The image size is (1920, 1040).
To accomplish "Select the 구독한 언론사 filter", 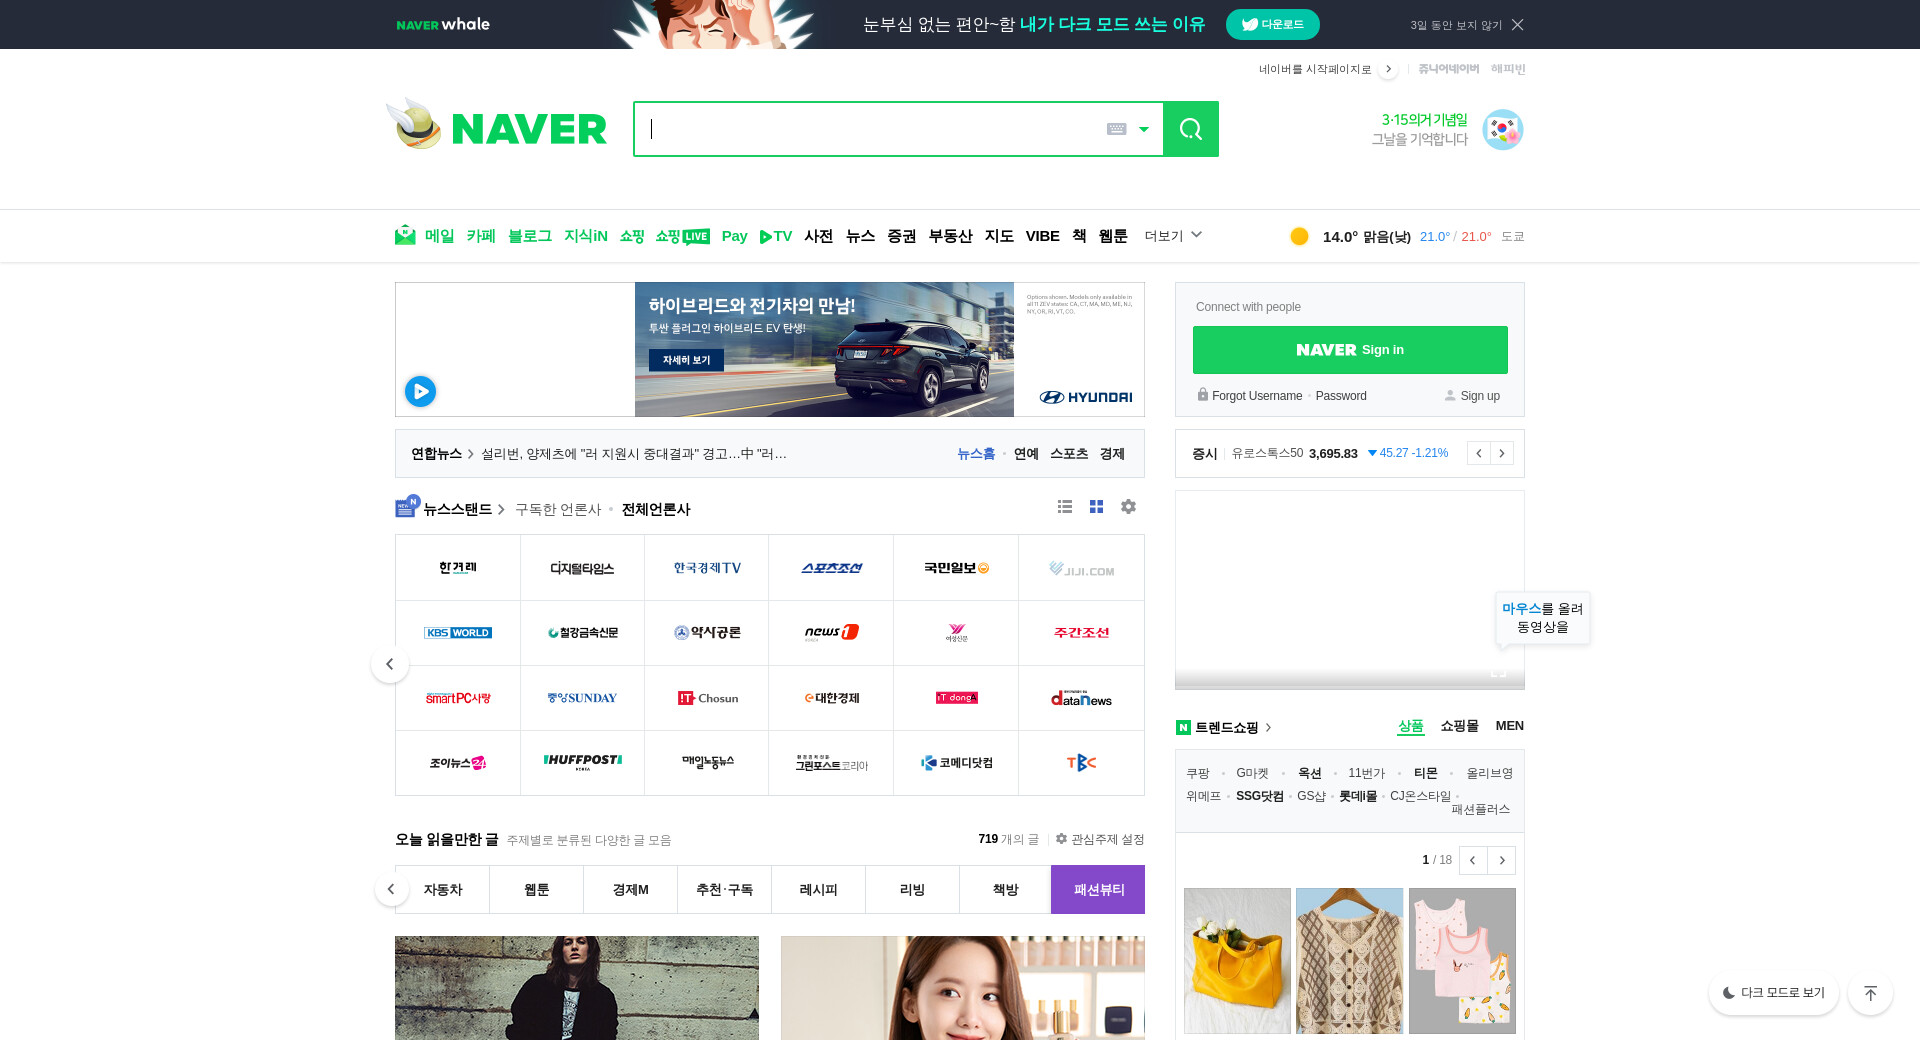I will click(x=558, y=510).
